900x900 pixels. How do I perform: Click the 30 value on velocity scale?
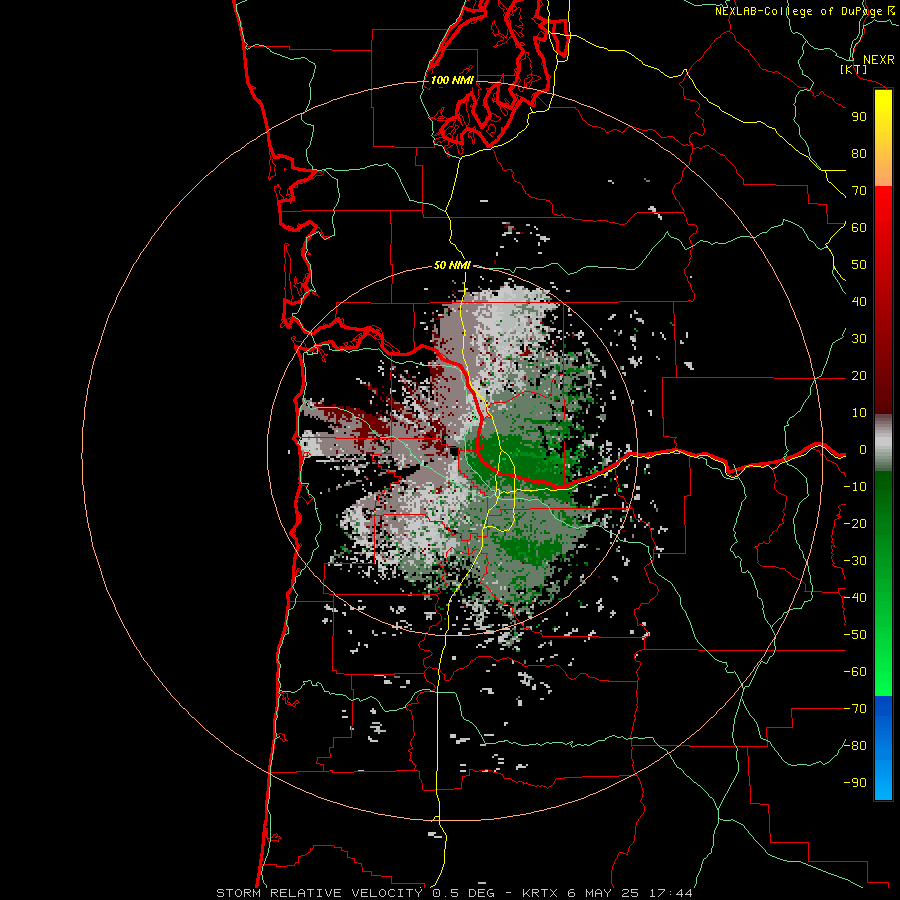pyautogui.click(x=859, y=339)
